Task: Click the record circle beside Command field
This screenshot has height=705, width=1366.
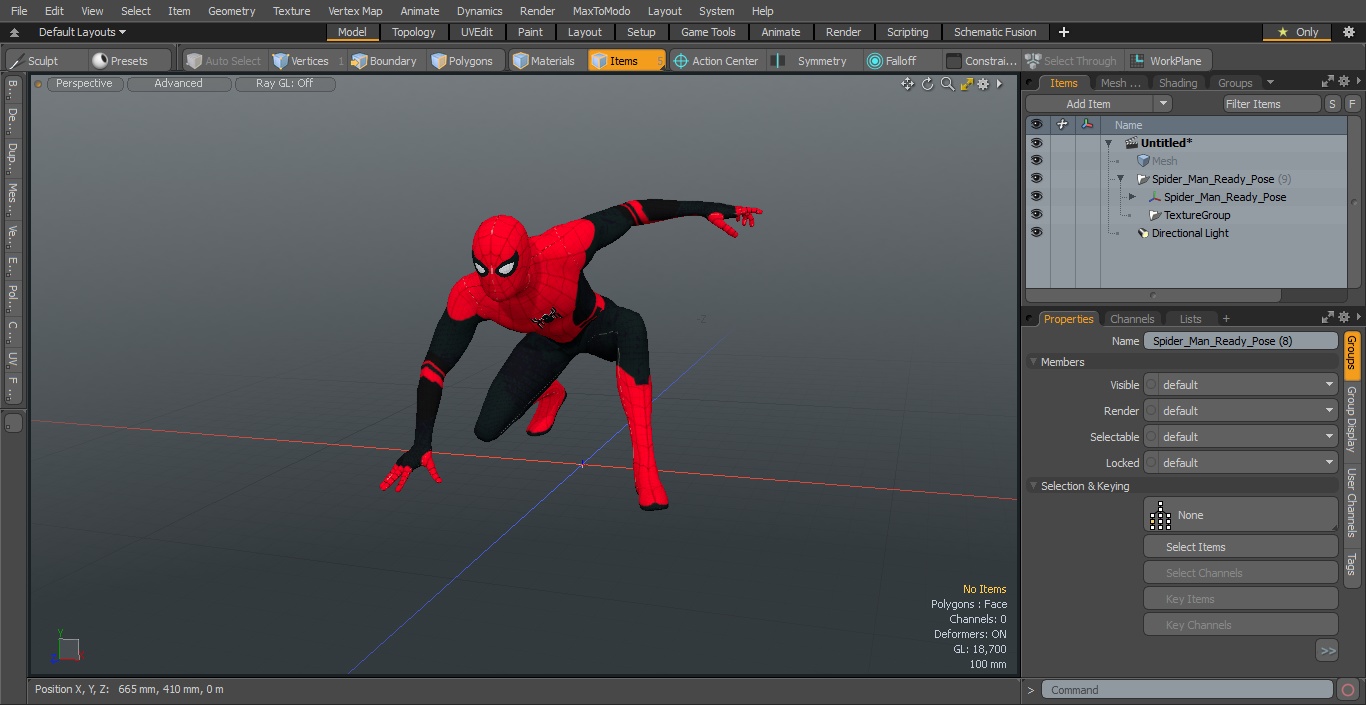Action: [x=1348, y=690]
